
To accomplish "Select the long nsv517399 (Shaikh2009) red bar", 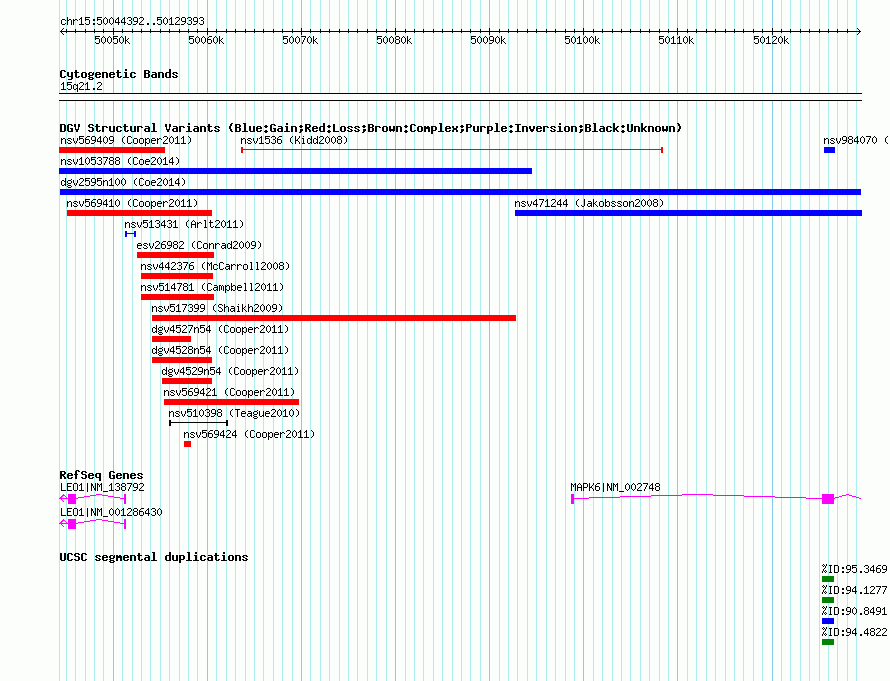I will pyautogui.click(x=334, y=318).
